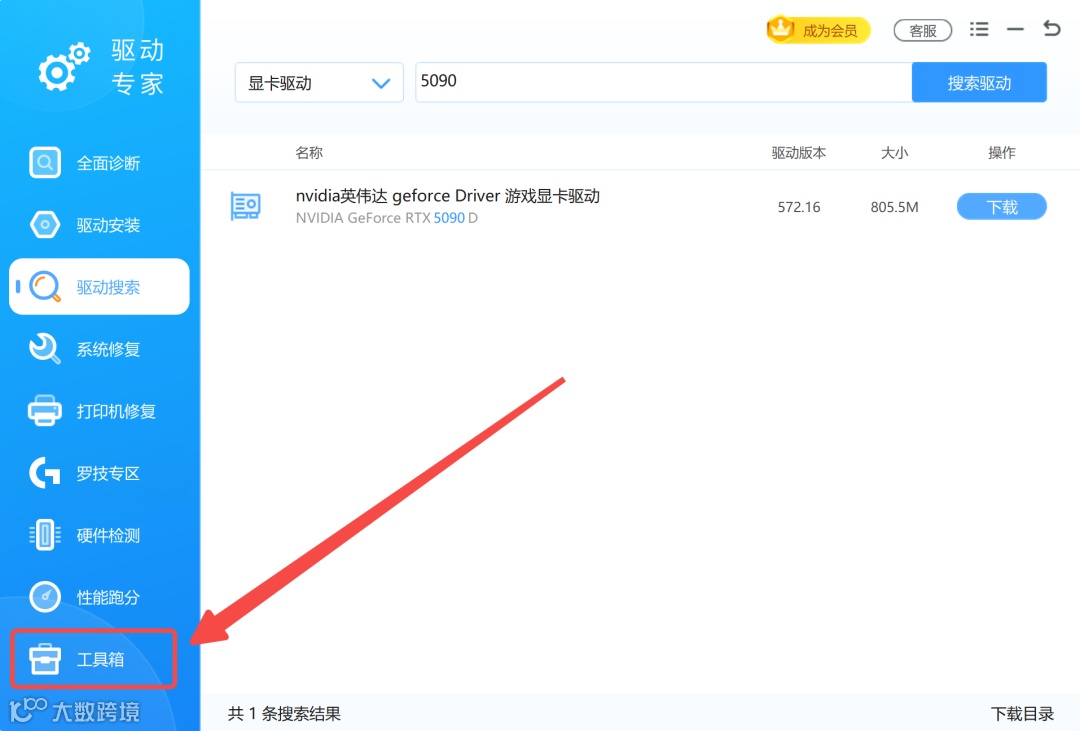Click the 驱动专家 gear logo icon

pos(64,67)
